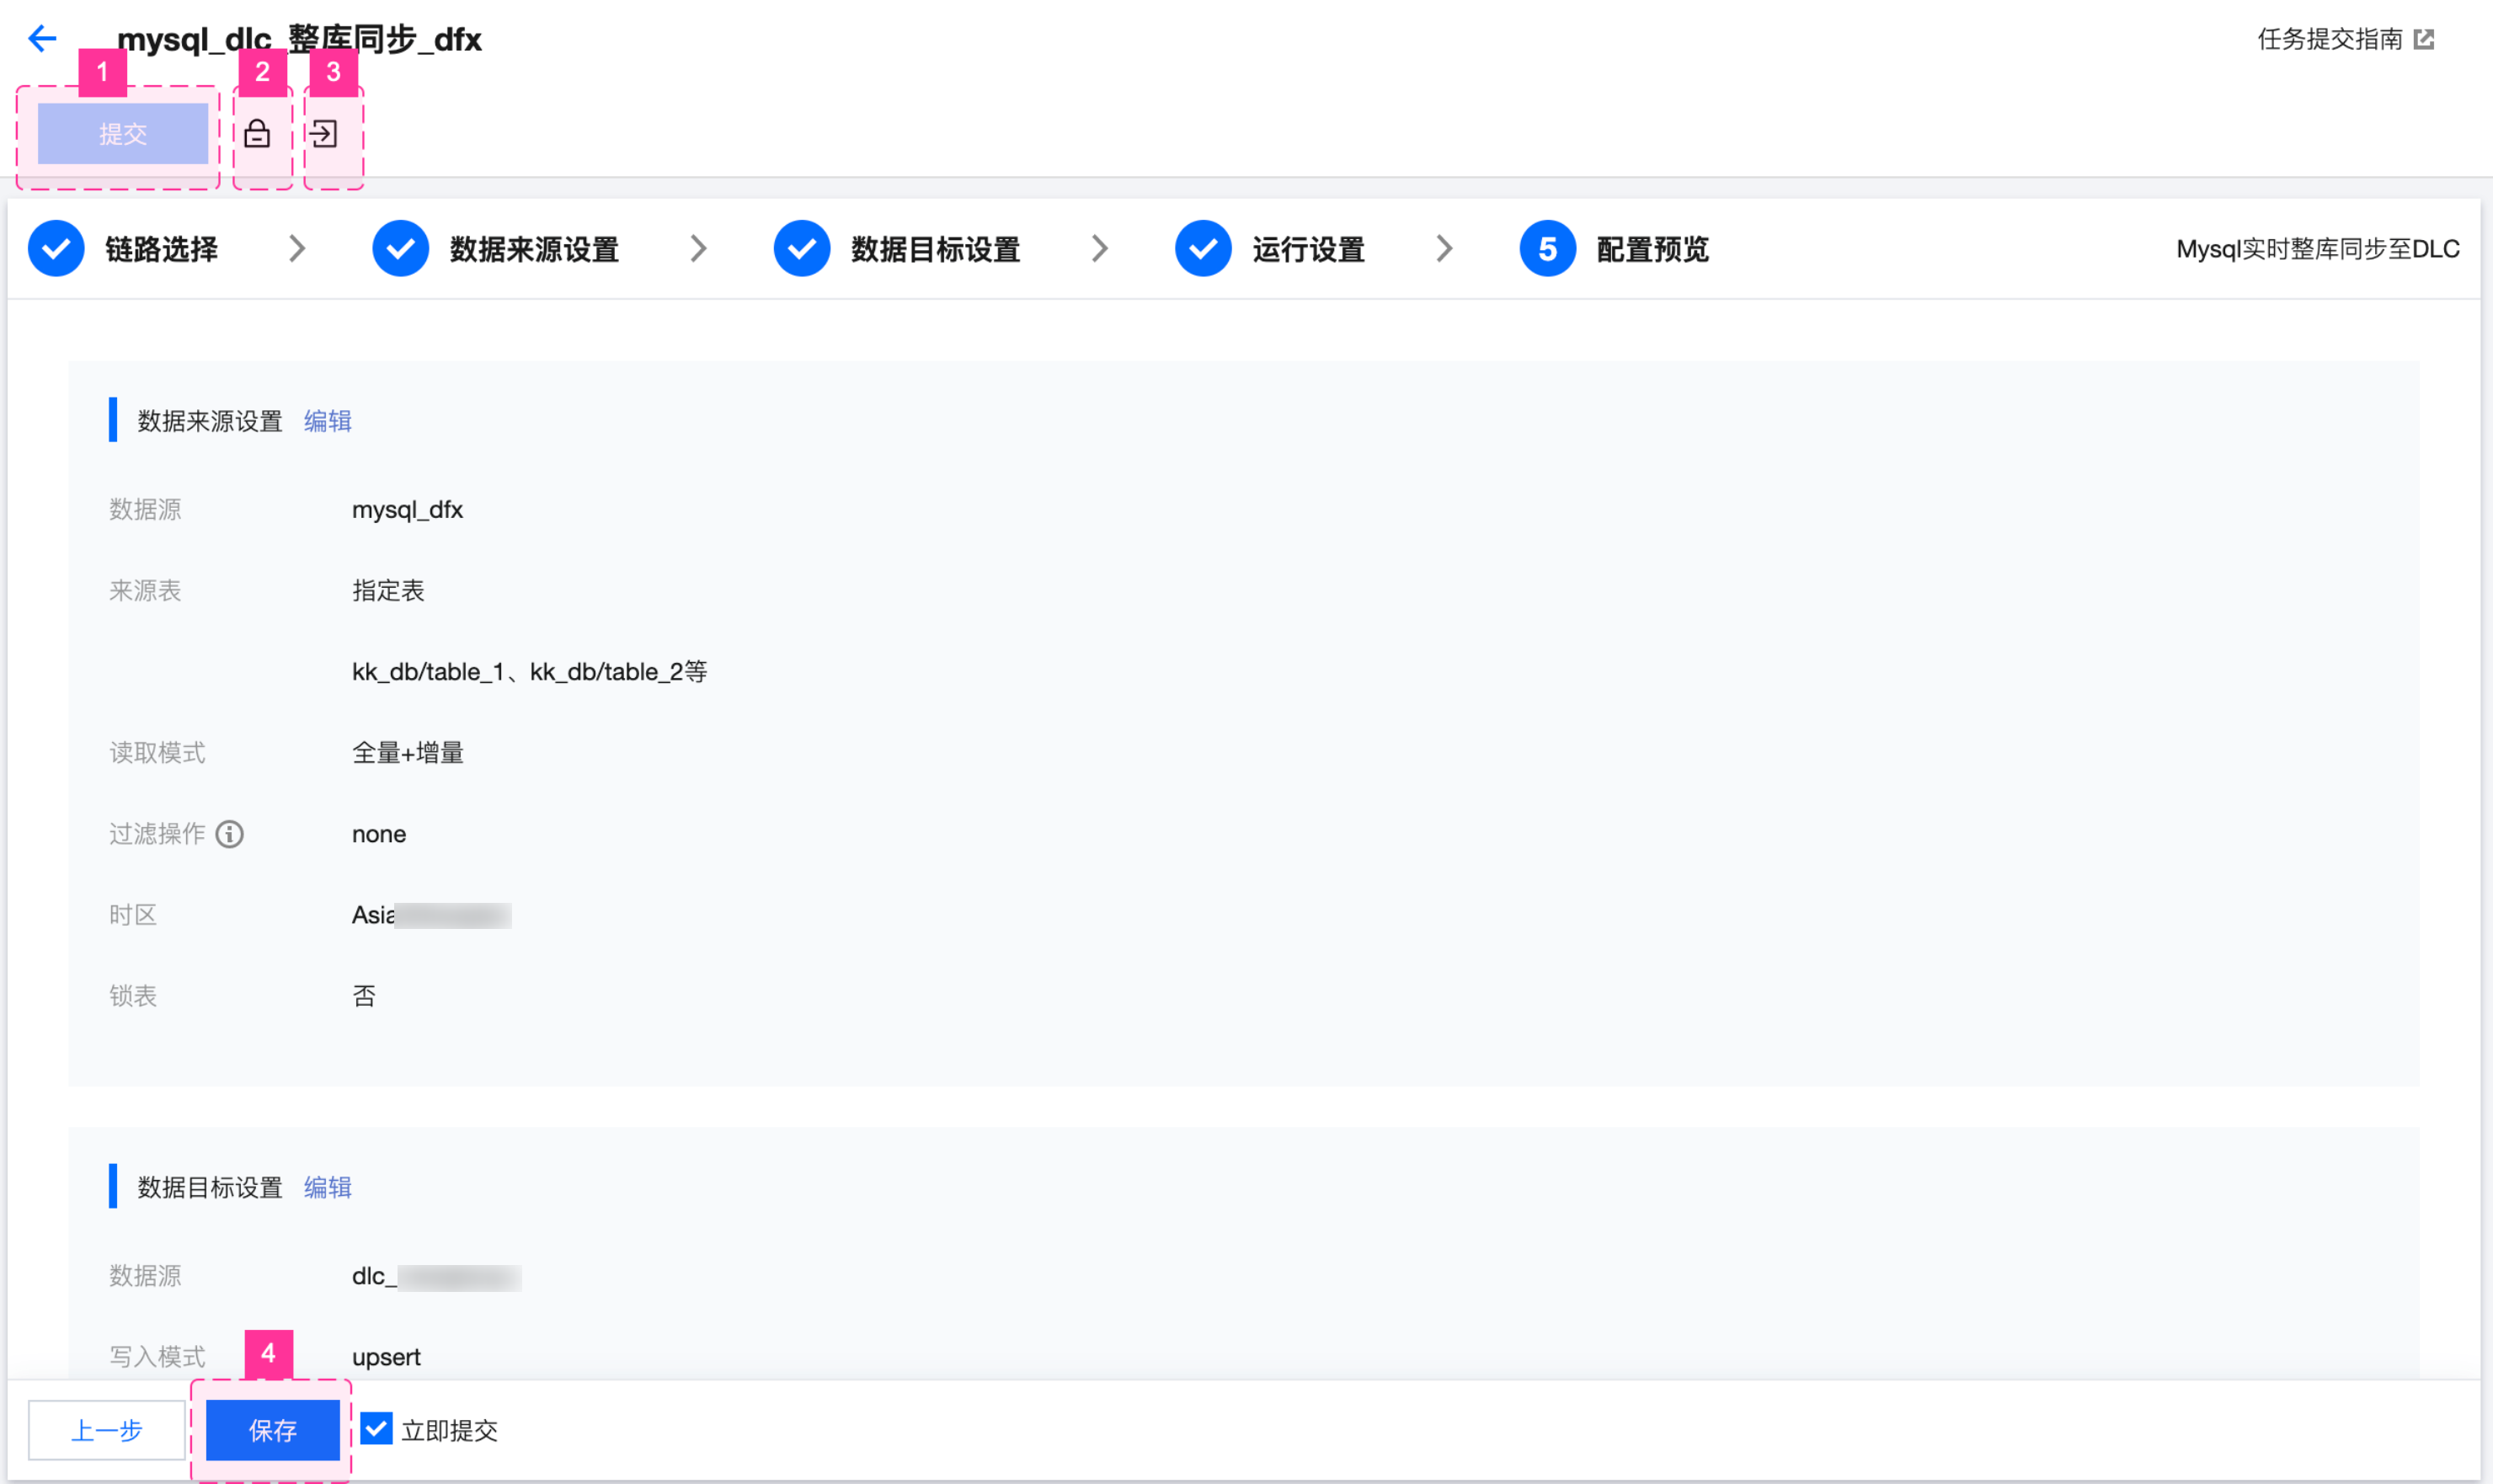Click chevron after 运行设置 step
Image resolution: width=2493 pixels, height=1484 pixels.
coord(1444,249)
